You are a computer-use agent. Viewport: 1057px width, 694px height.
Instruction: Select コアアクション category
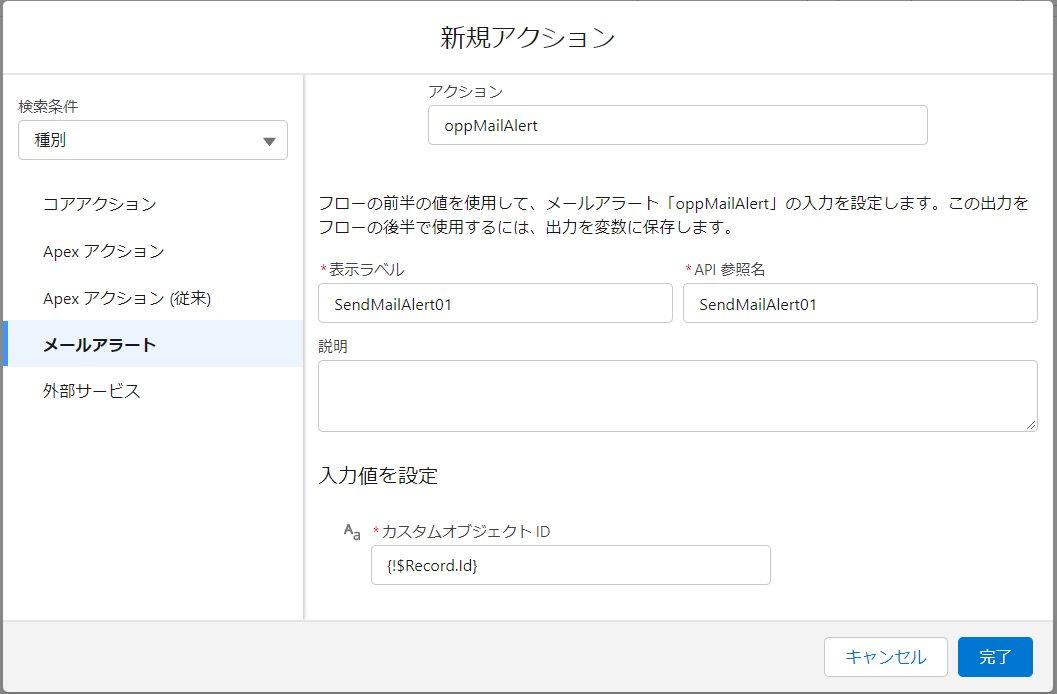[100, 204]
